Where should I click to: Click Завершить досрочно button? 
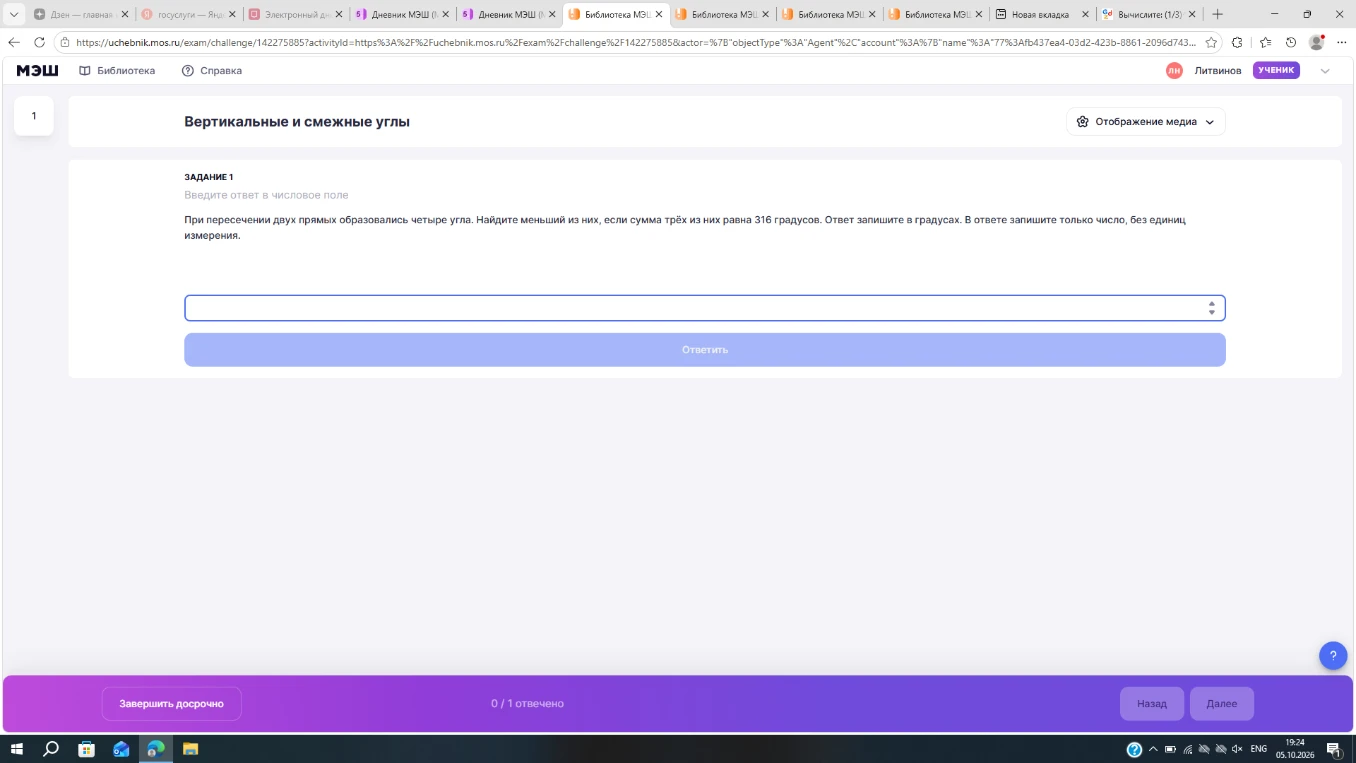pyautogui.click(x=172, y=704)
